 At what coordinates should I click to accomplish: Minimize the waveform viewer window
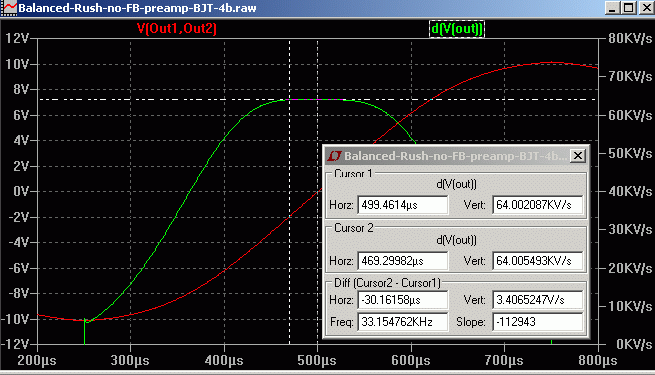pyautogui.click(x=612, y=8)
